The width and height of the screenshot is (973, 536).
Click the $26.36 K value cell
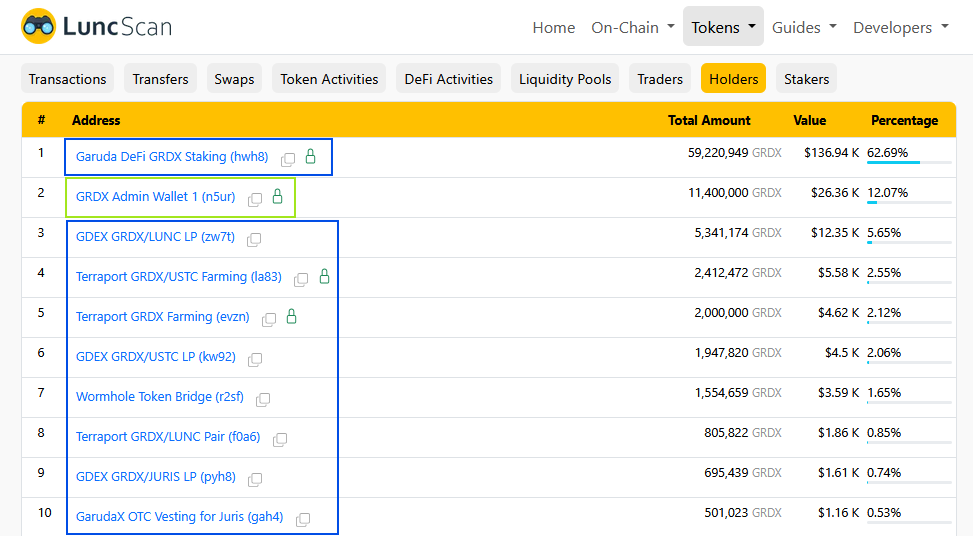click(x=835, y=193)
